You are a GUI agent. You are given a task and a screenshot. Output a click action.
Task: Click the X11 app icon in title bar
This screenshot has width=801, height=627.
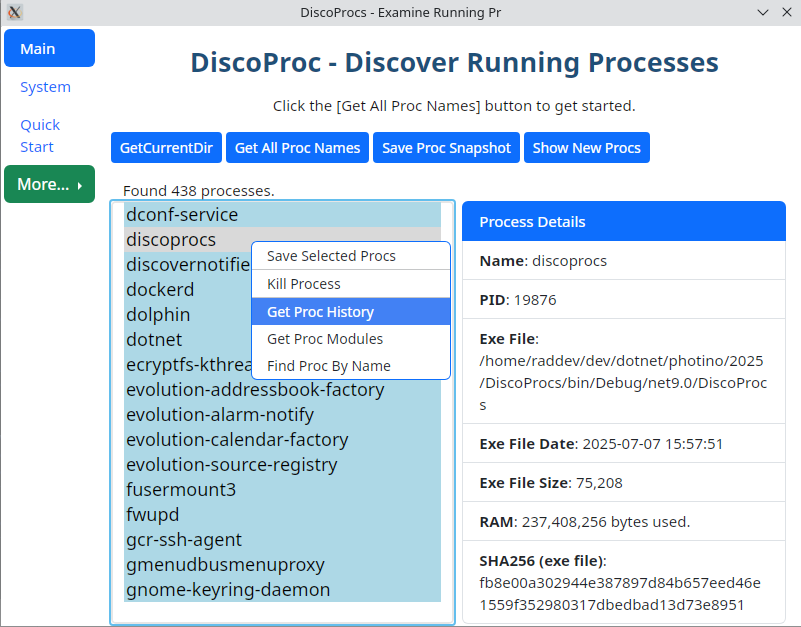pyautogui.click(x=14, y=12)
